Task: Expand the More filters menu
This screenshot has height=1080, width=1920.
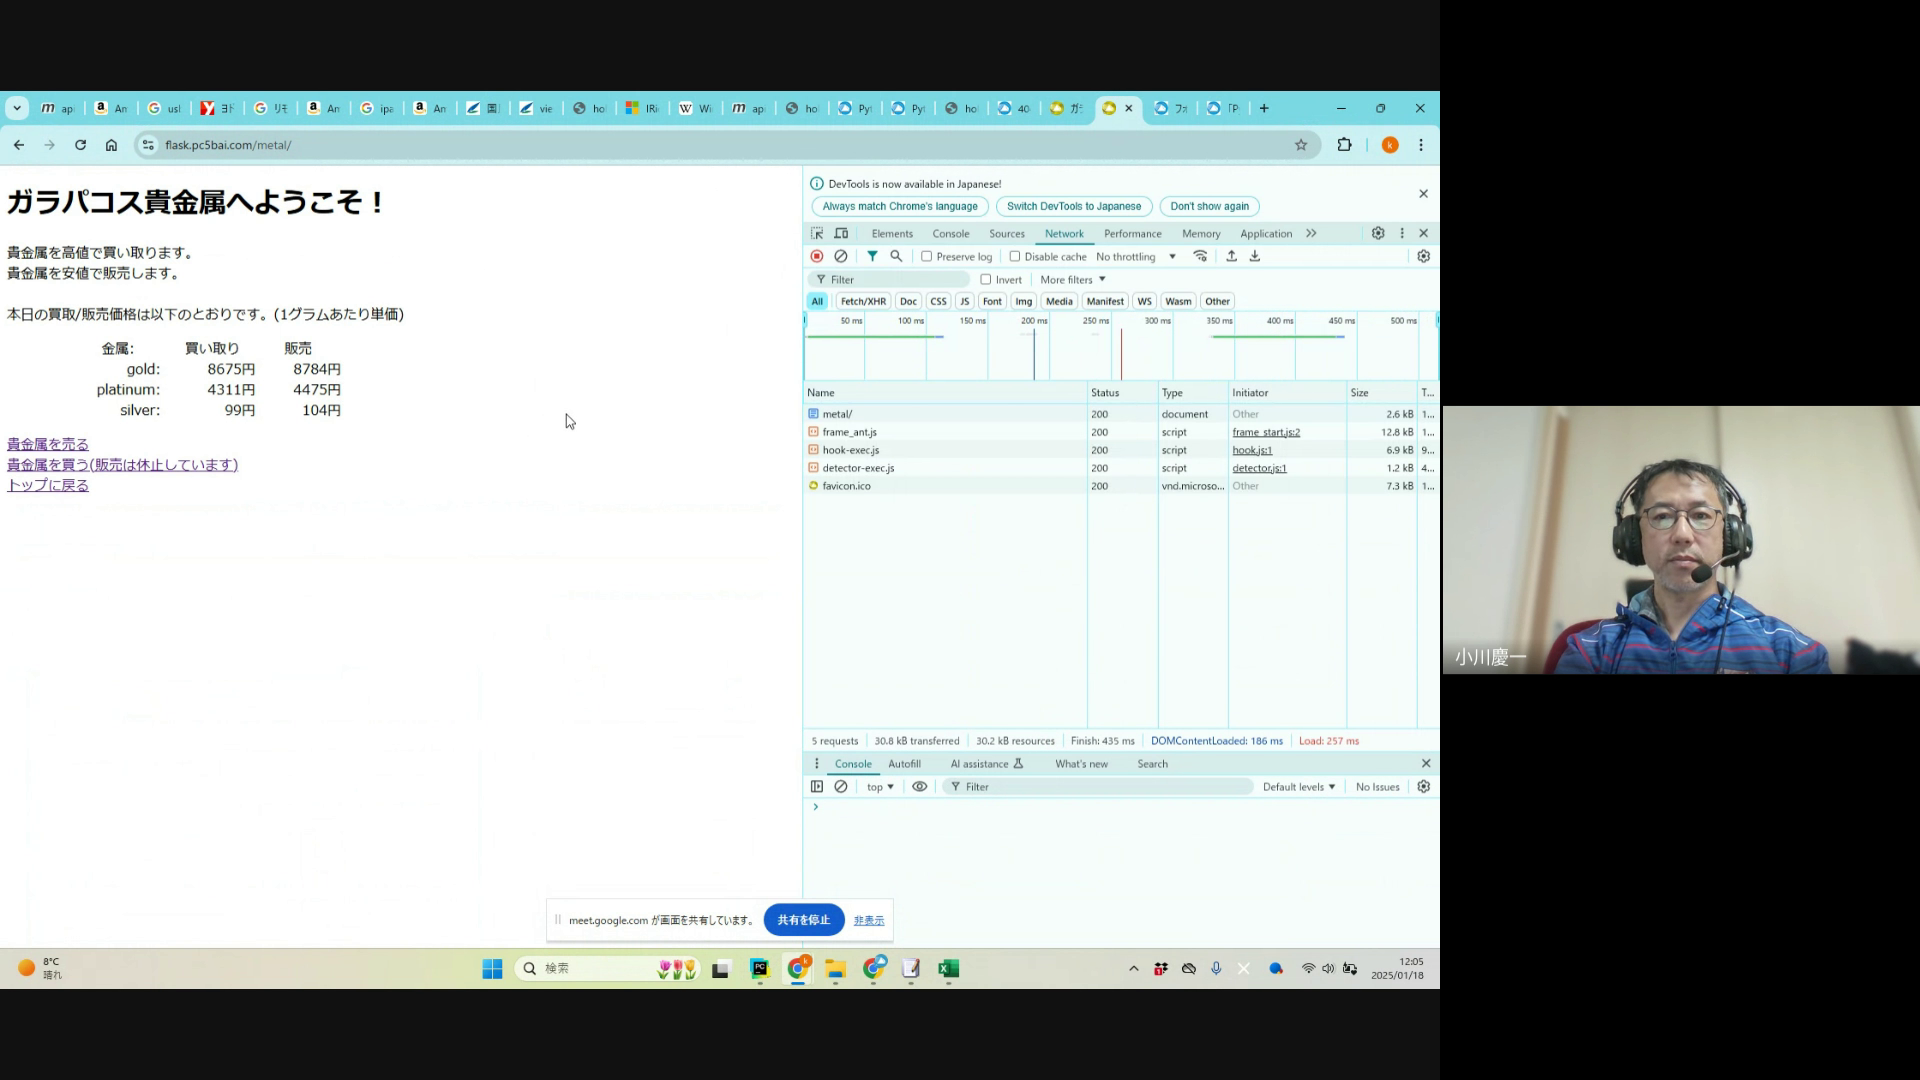Action: 1072,280
